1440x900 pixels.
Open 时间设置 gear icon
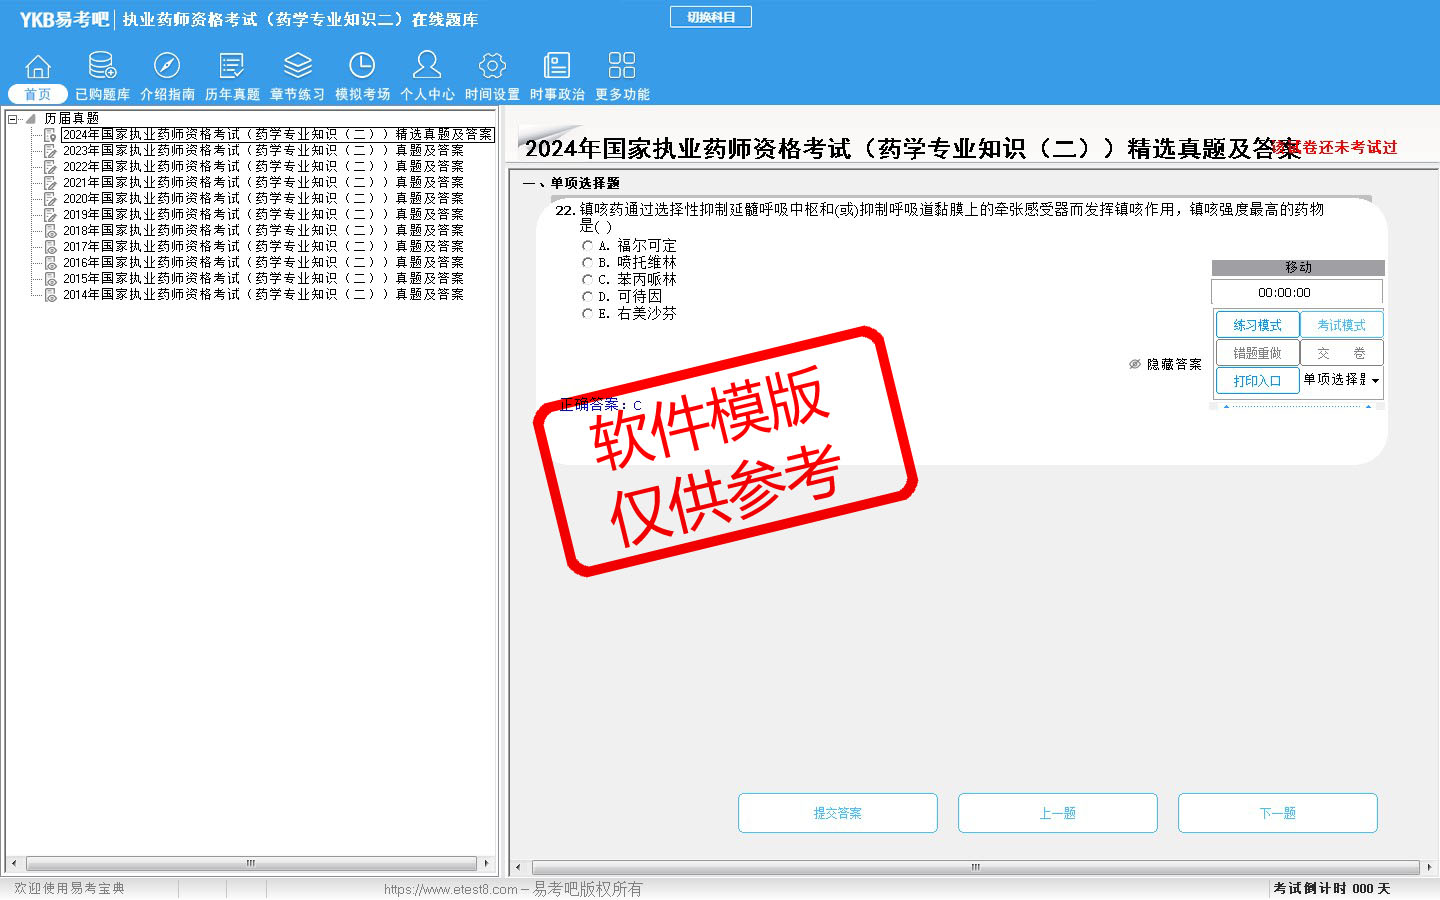pos(492,67)
